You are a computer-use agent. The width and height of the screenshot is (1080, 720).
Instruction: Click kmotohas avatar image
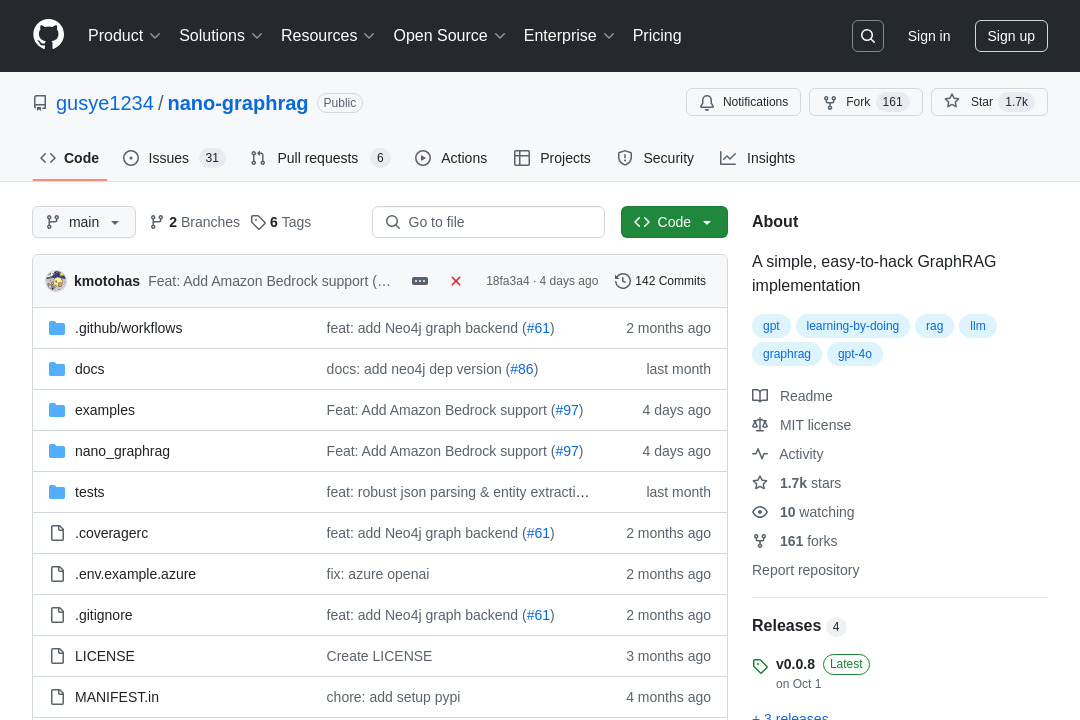56,281
